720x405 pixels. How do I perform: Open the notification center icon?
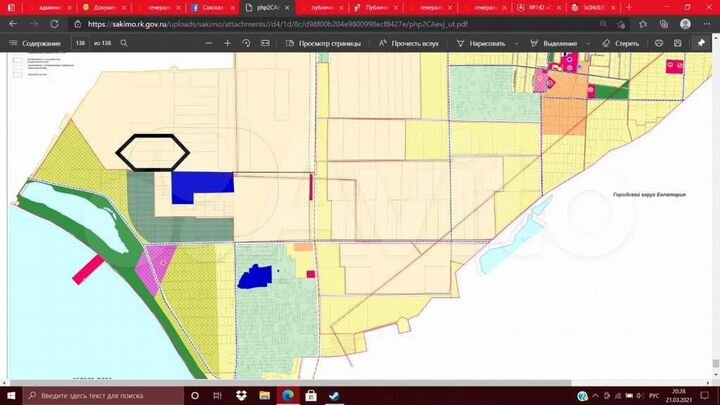[705, 395]
